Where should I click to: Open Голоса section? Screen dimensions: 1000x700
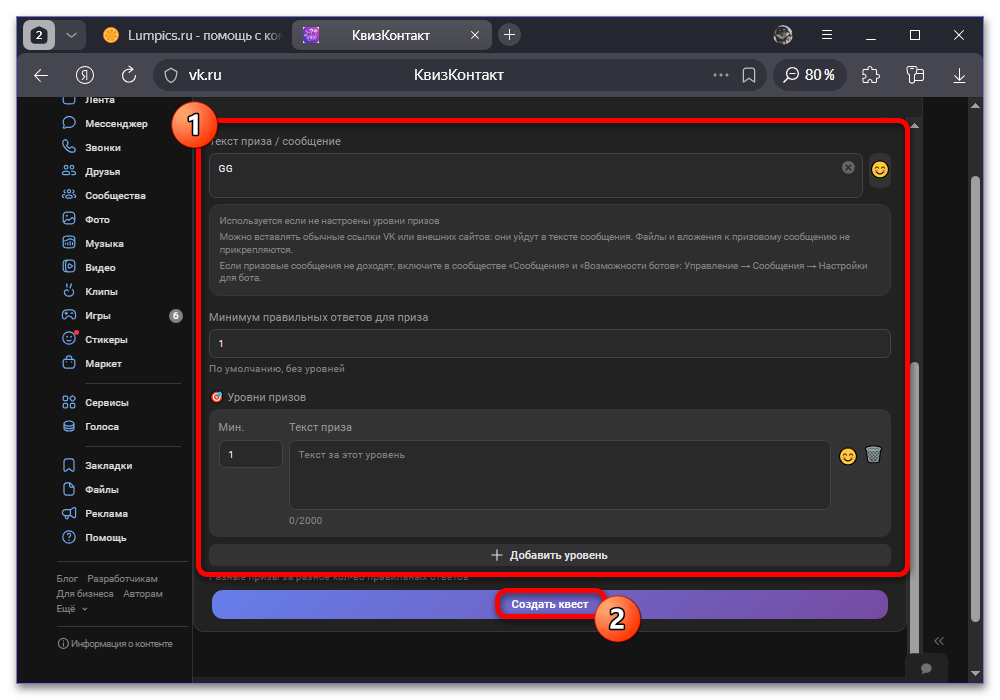pos(91,427)
